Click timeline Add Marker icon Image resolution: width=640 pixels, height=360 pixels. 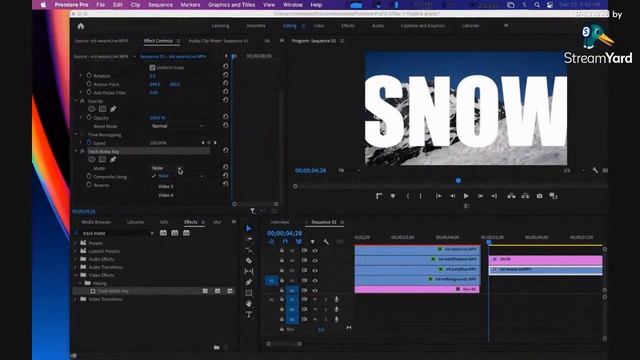click(313, 242)
